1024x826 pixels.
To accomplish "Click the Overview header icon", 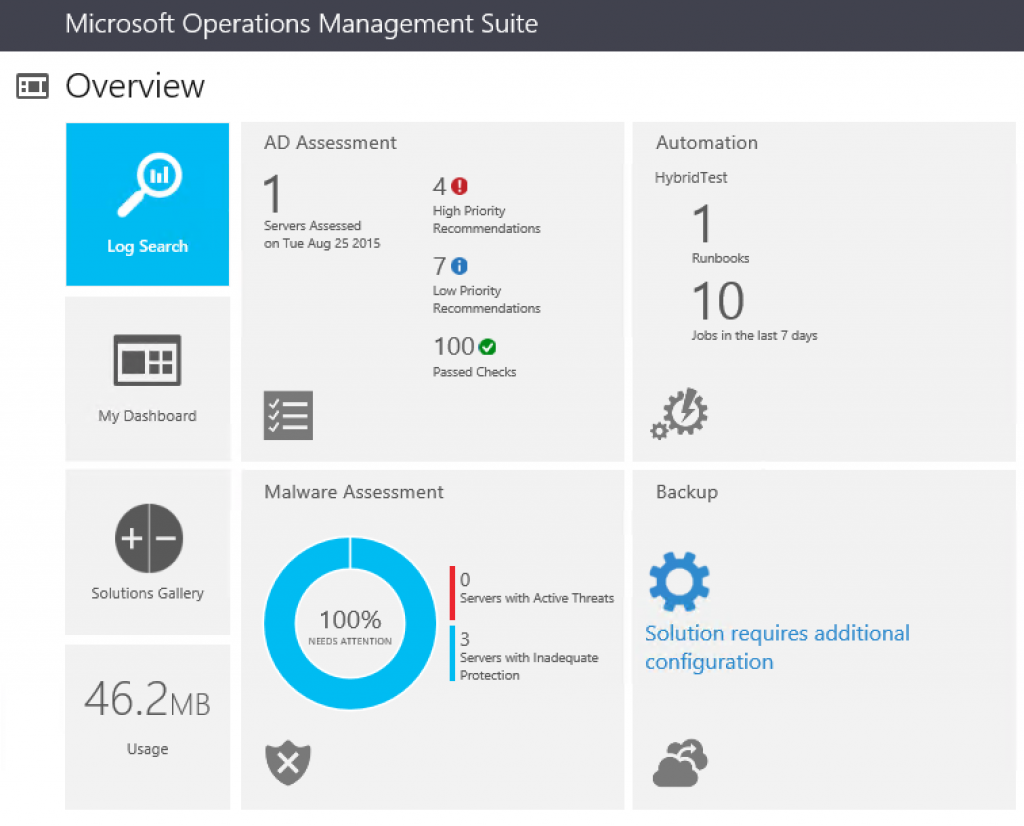I will tap(33, 86).
